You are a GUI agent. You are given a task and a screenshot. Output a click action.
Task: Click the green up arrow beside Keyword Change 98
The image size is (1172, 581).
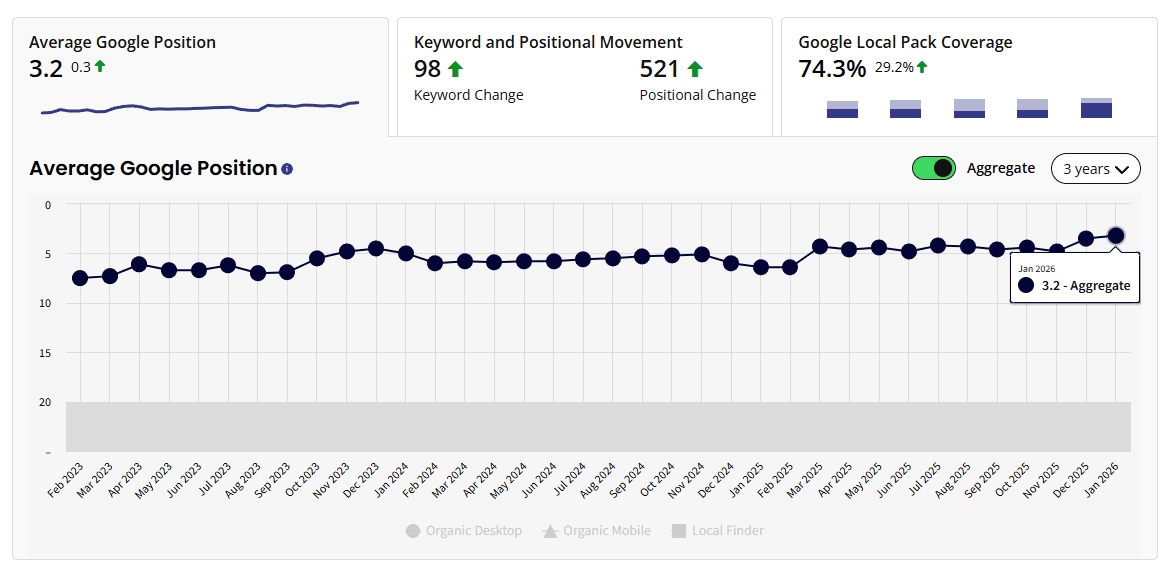455,68
